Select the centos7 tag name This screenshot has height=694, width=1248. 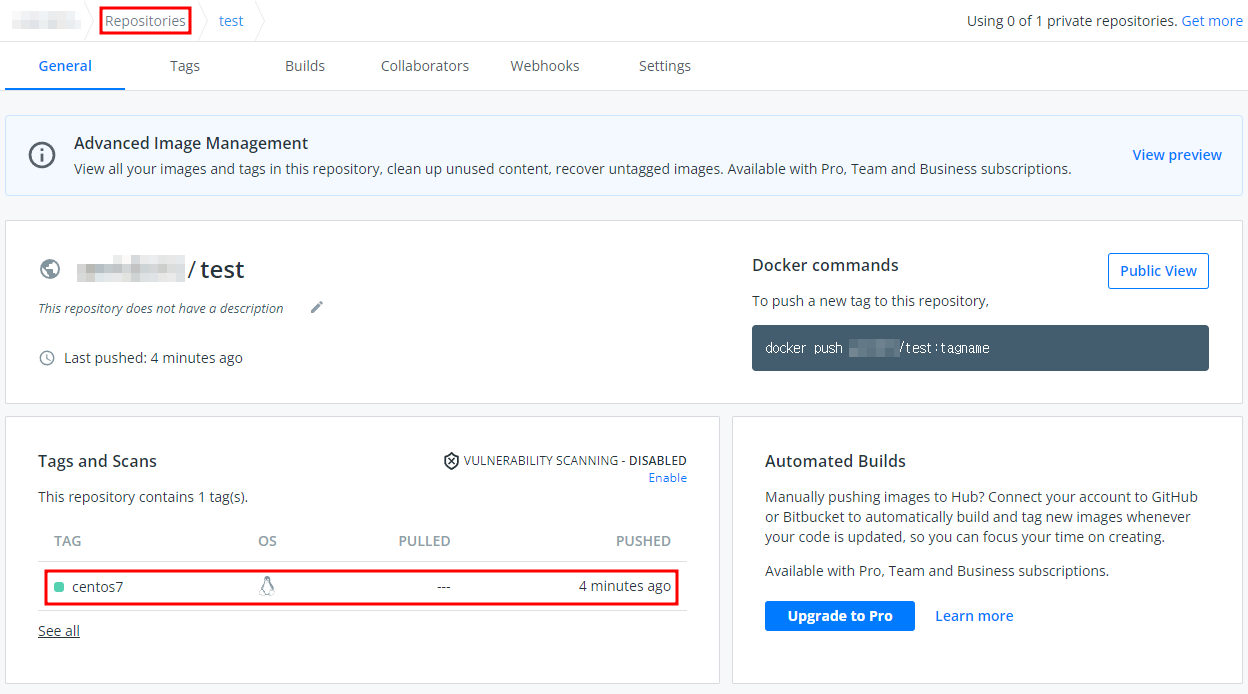[x=97, y=587]
